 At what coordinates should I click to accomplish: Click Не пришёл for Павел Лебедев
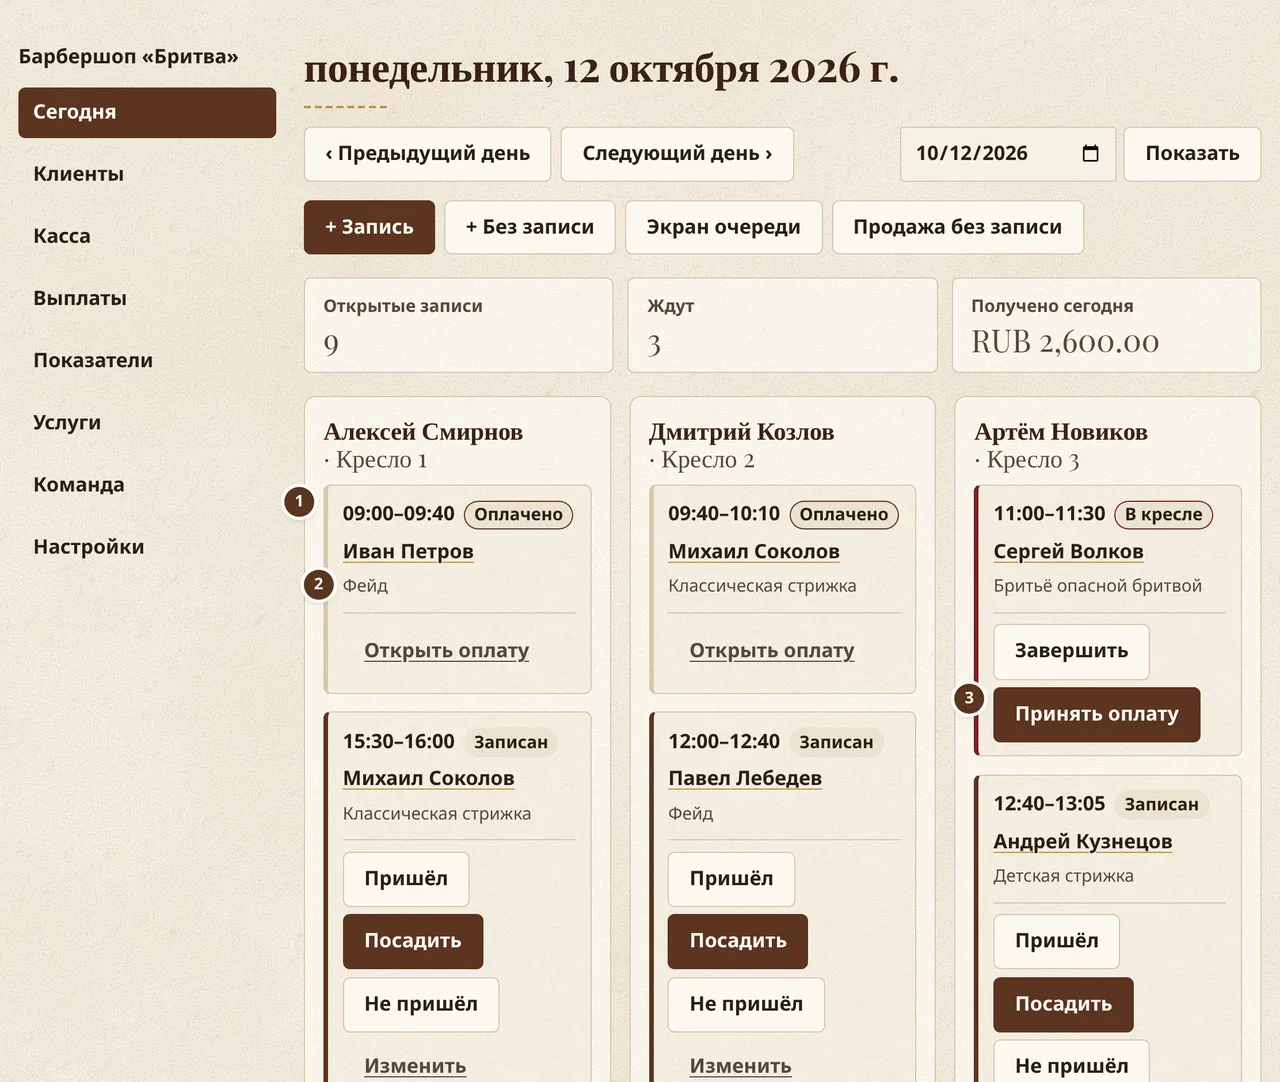[746, 1004]
